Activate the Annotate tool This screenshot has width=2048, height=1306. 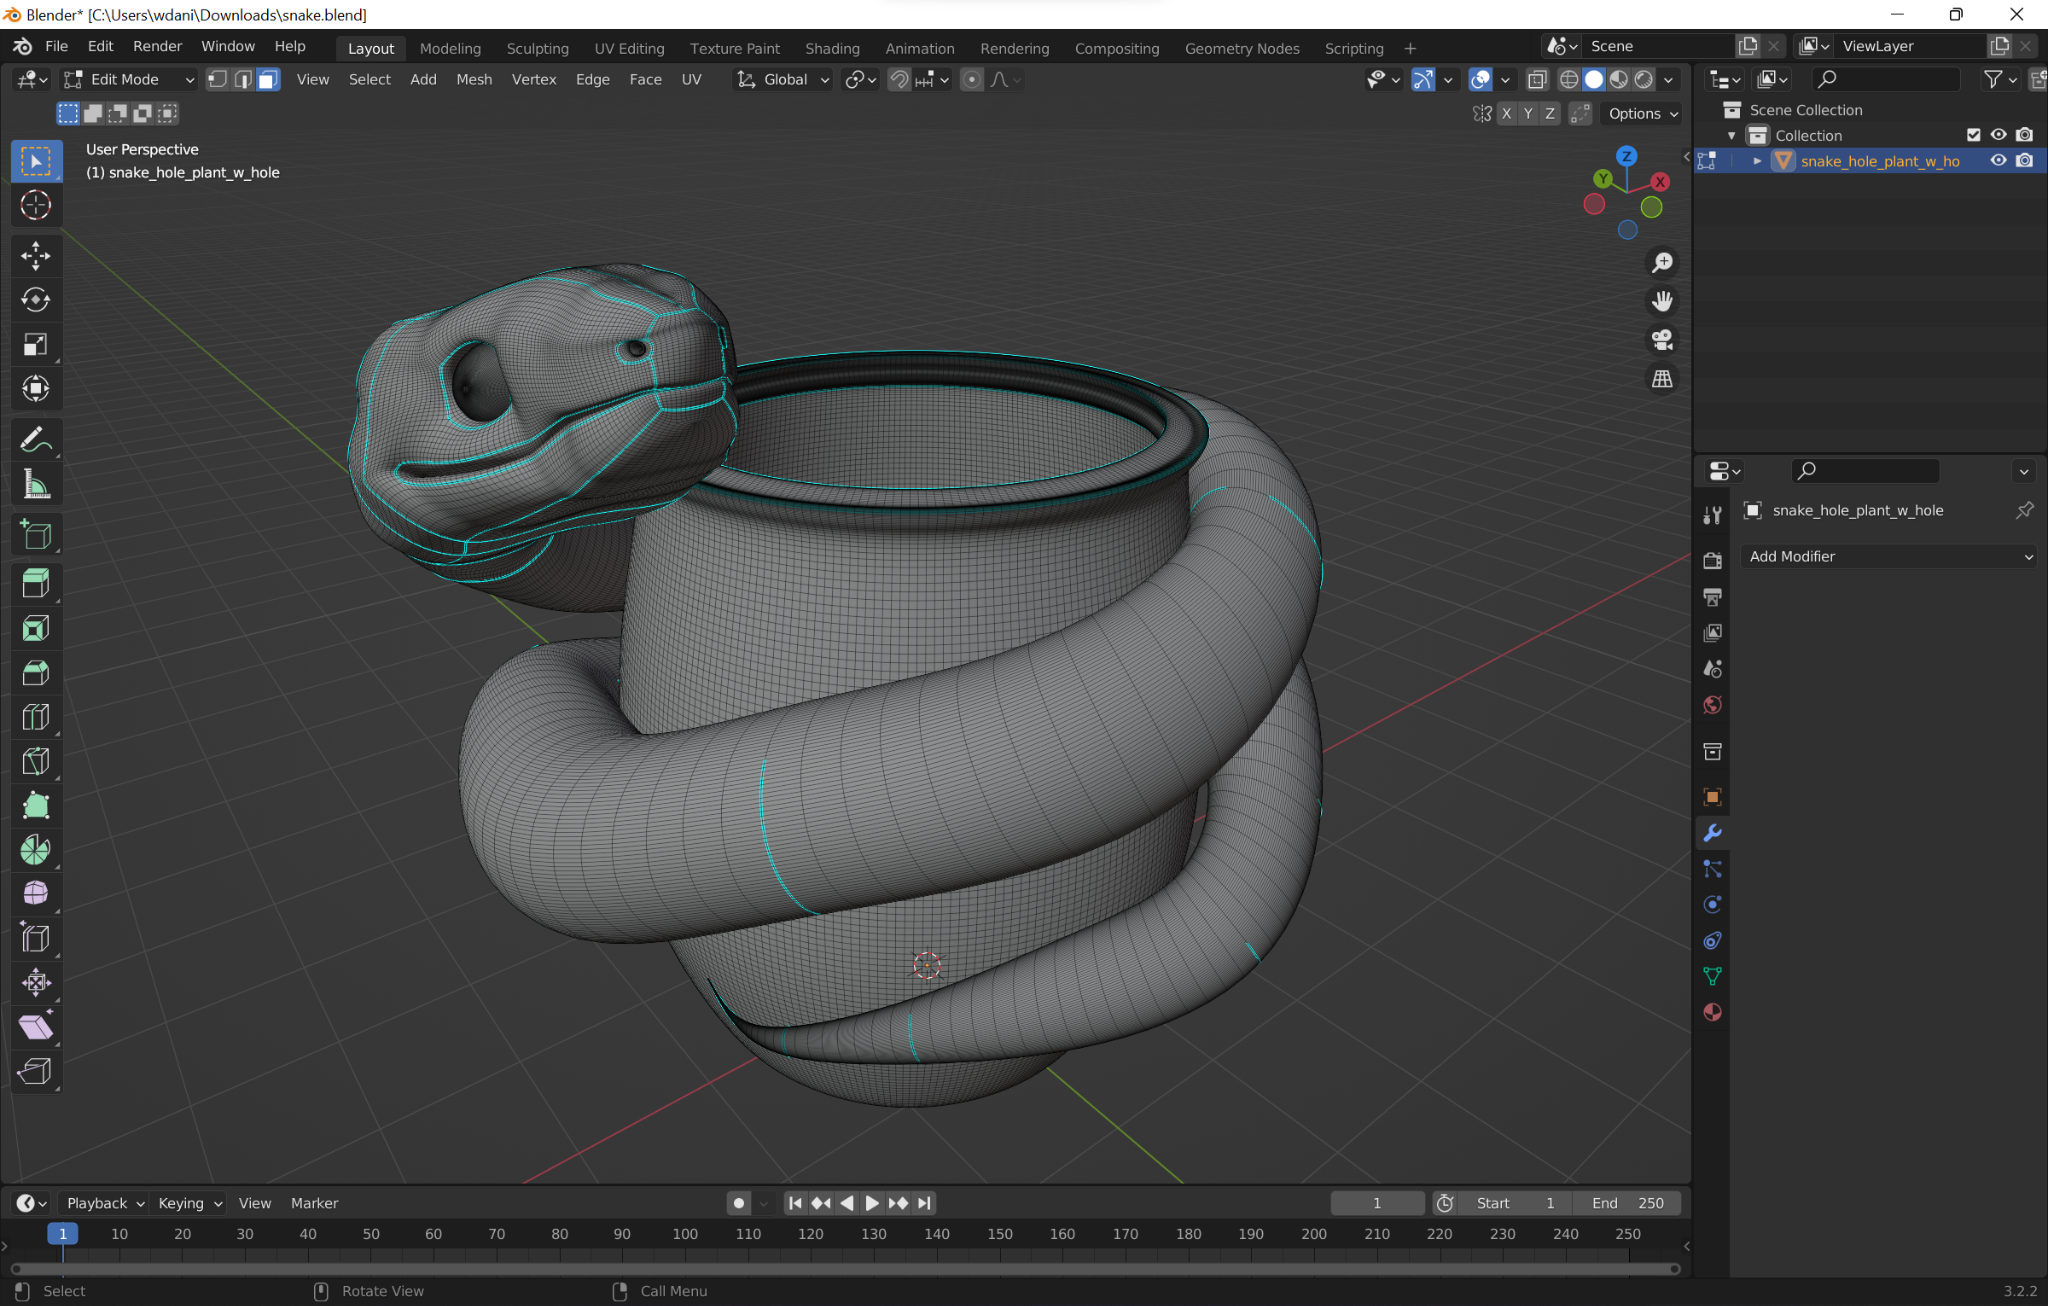(x=36, y=438)
